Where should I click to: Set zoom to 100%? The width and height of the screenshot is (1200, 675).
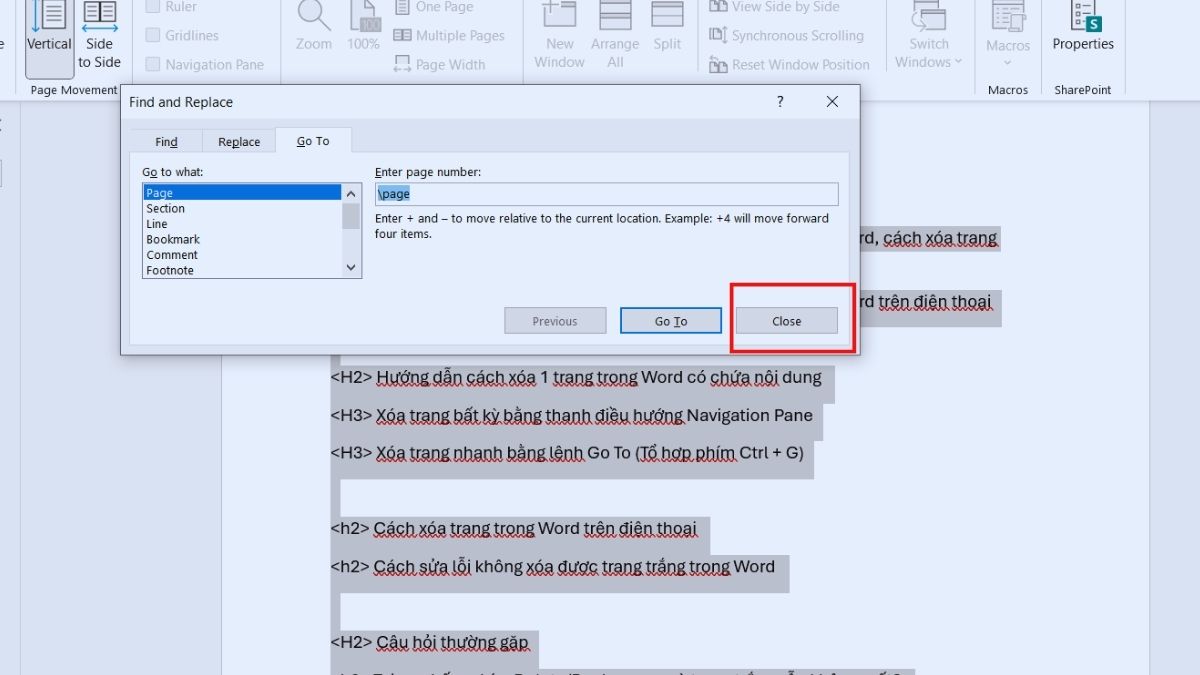363,28
